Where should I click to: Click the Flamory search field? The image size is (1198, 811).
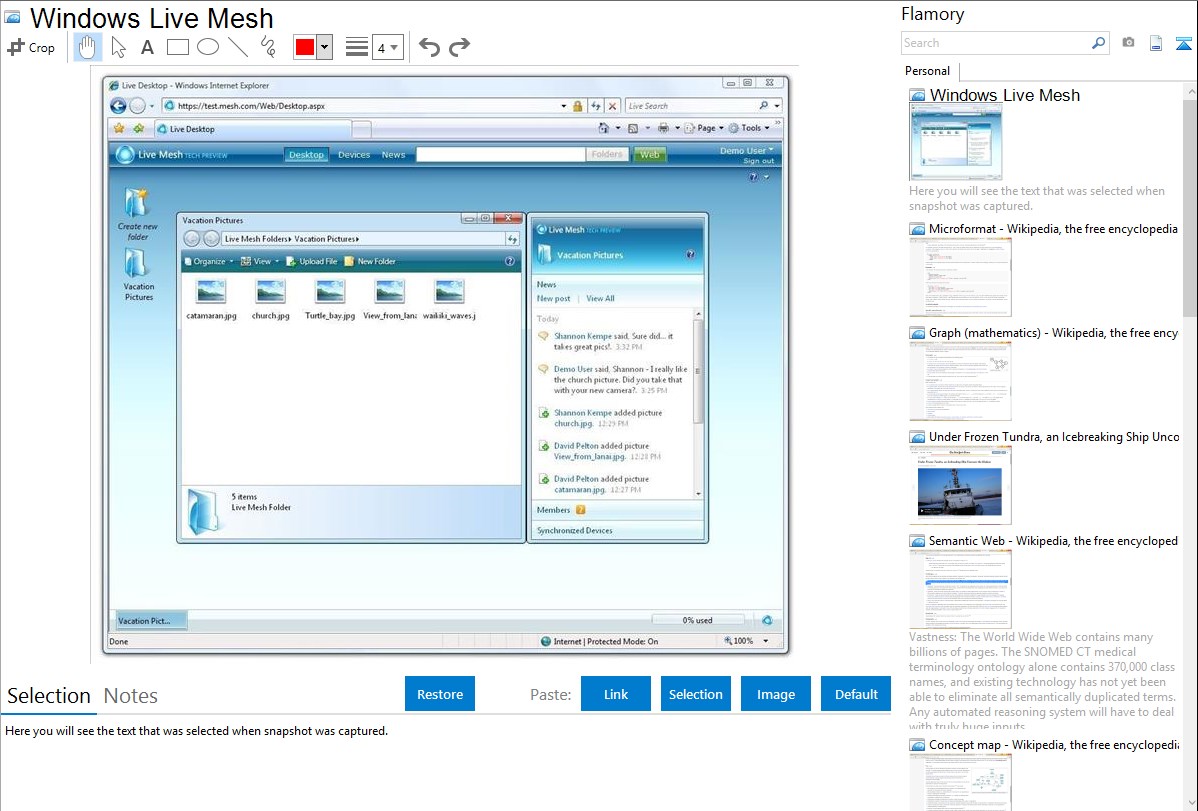click(x=996, y=43)
